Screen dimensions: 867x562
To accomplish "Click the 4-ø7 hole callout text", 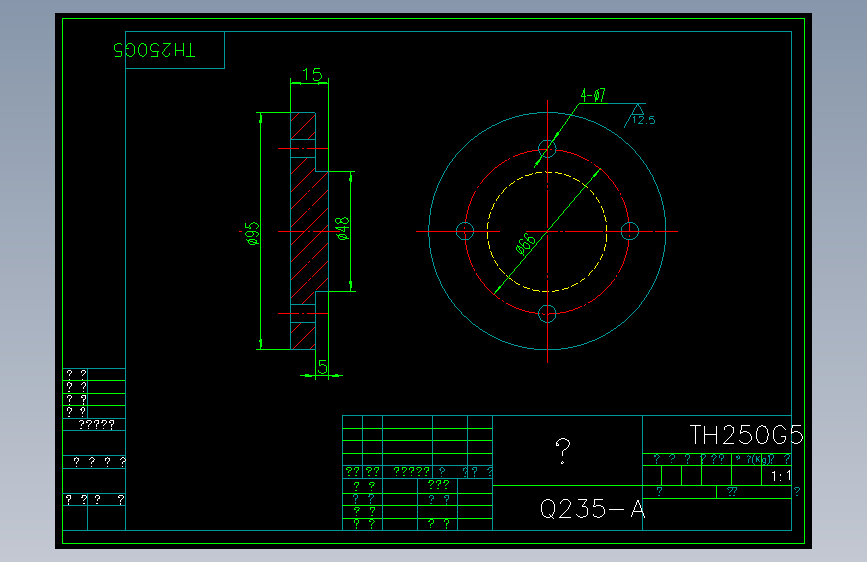I will [593, 95].
